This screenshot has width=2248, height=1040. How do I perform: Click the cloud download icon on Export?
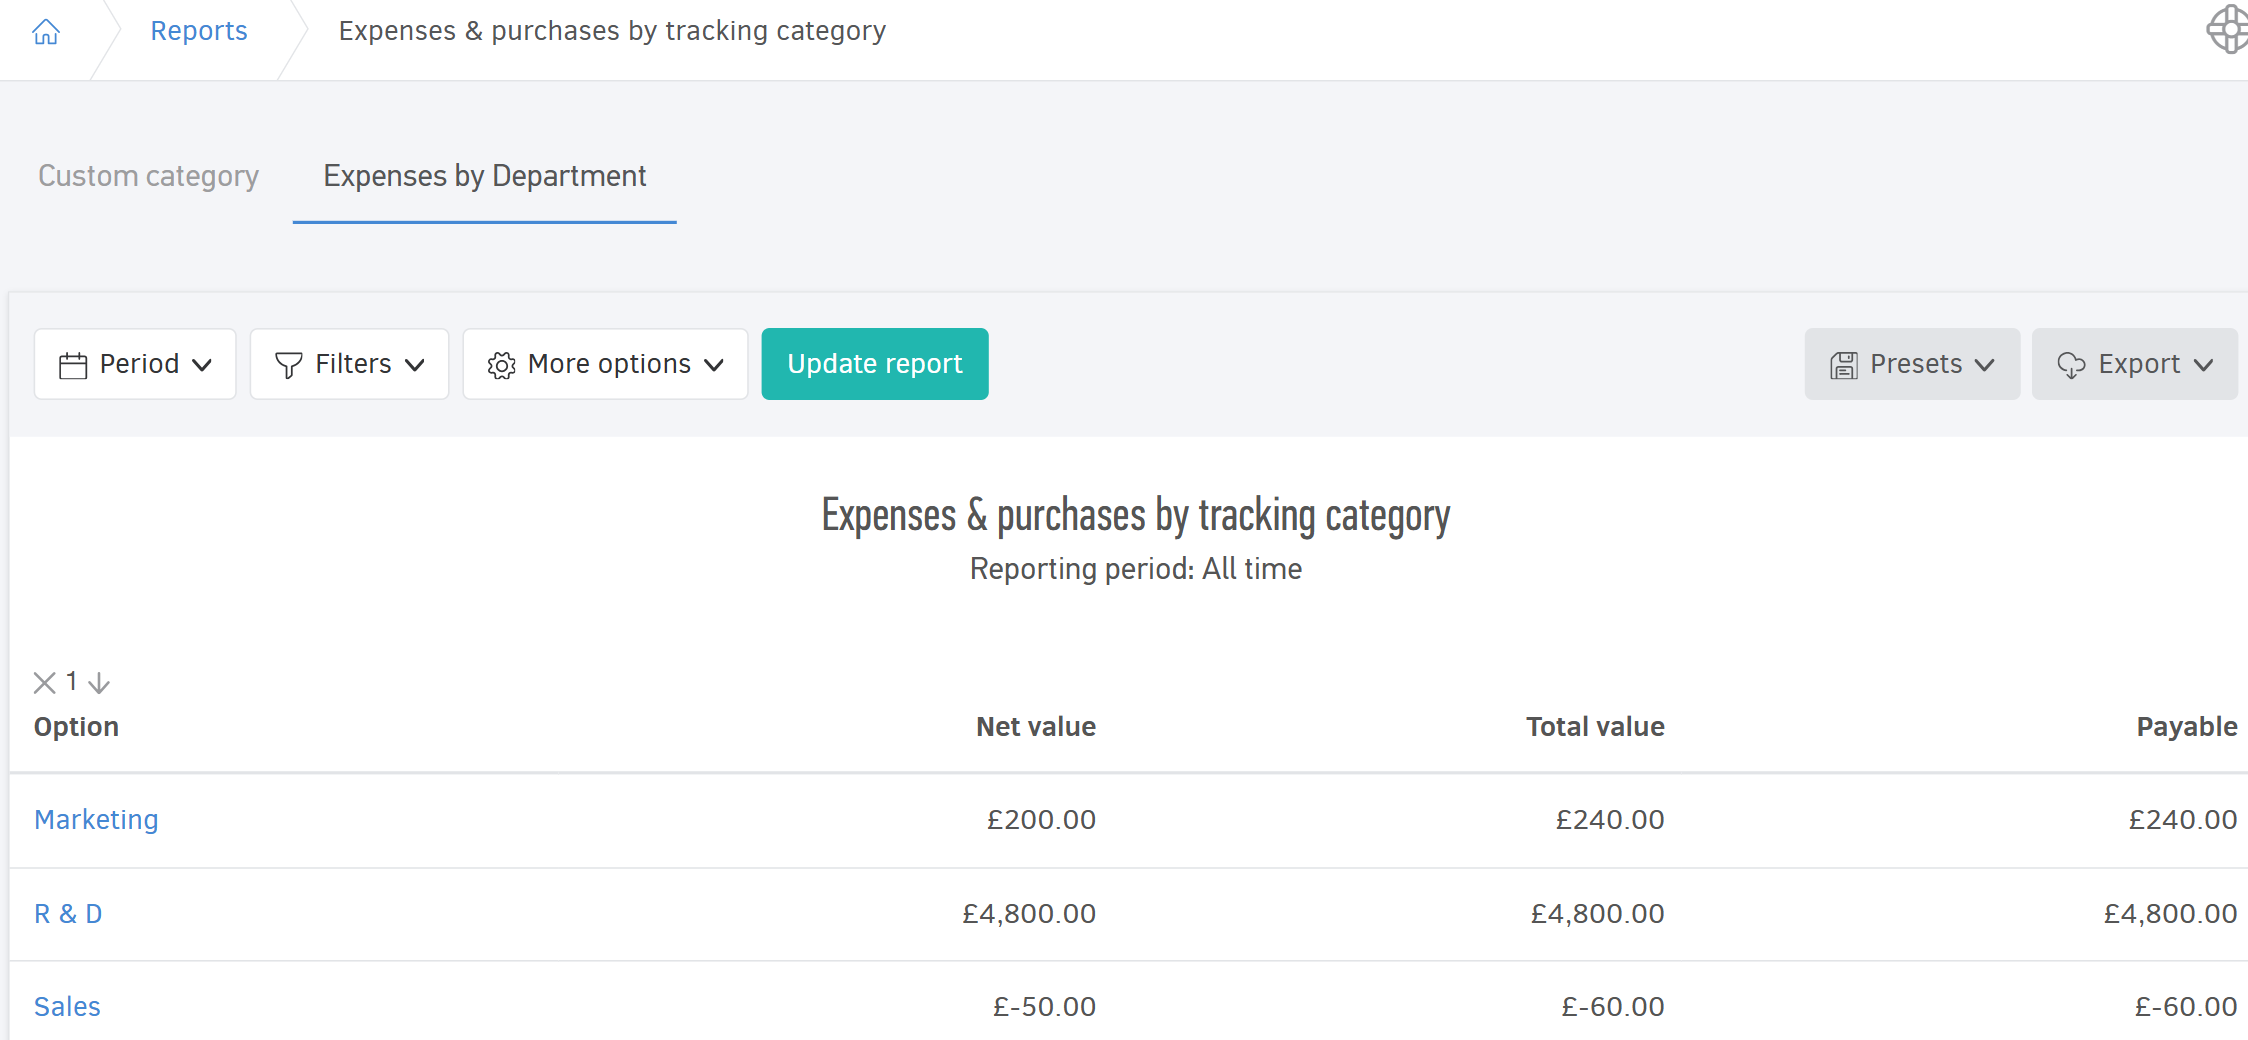2071,365
